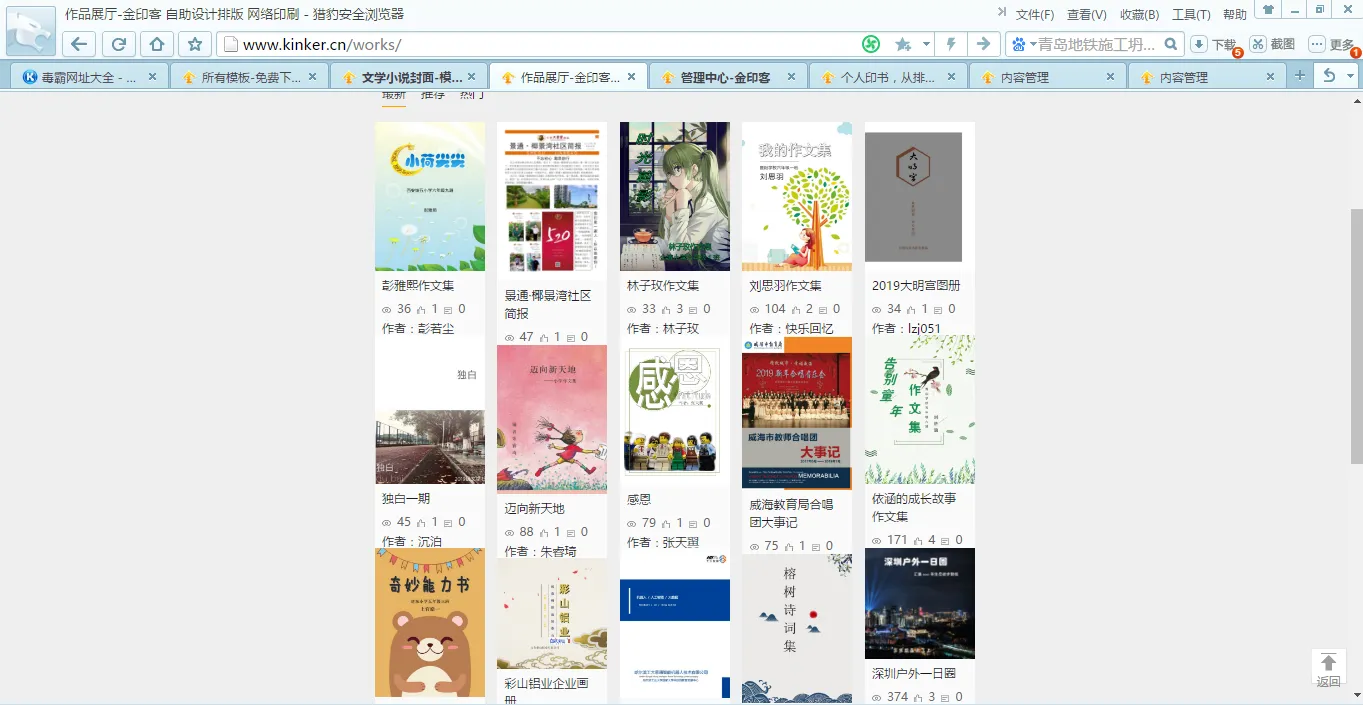Click the screenshot (截图) scissors tool
Viewport: 1363px width, 705px height.
(x=1272, y=44)
